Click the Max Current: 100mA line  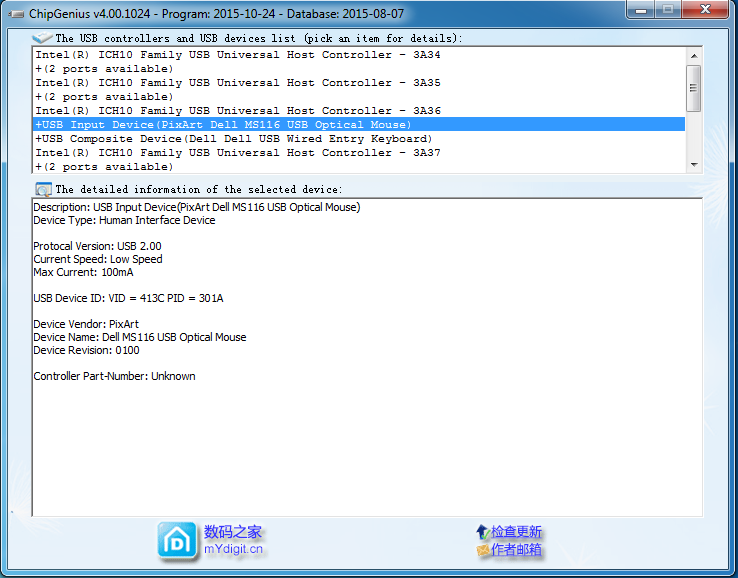(83, 272)
